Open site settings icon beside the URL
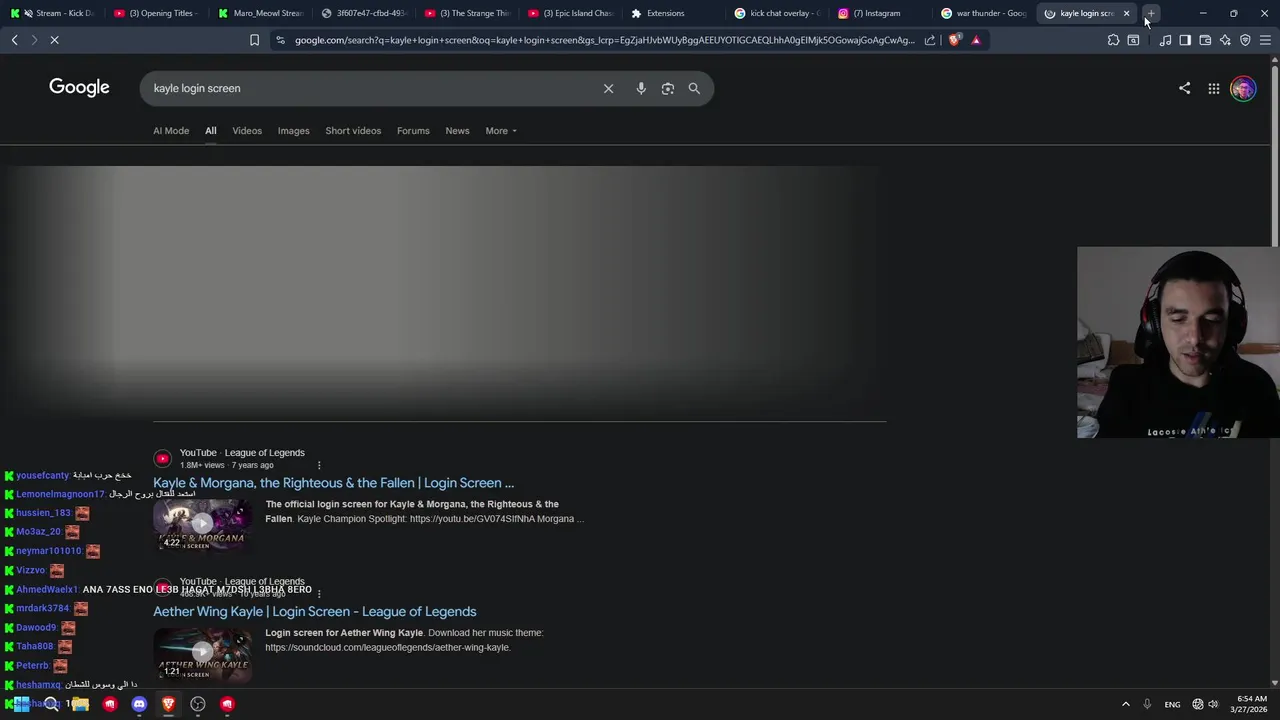 pos(280,40)
